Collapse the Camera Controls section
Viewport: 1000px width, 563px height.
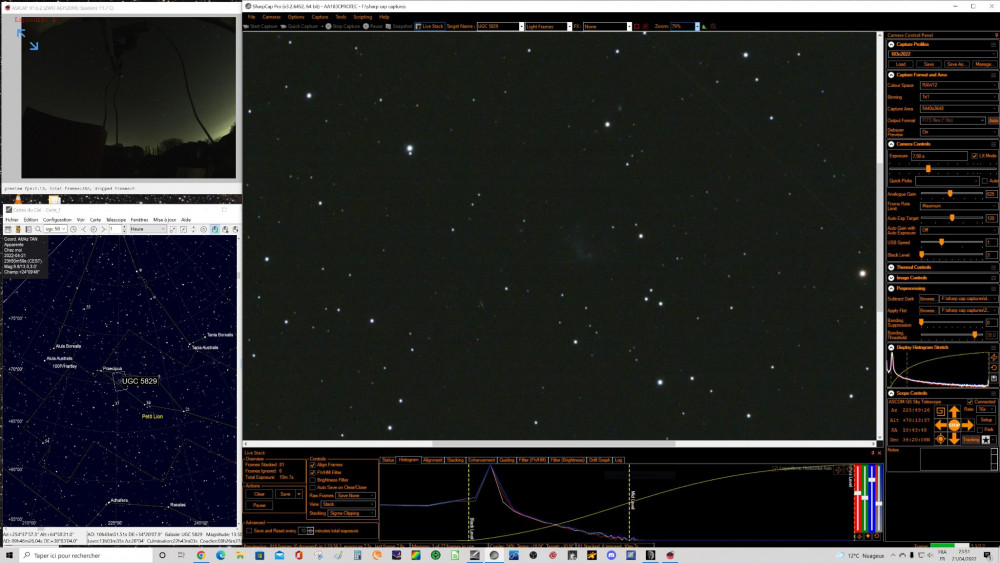coord(892,144)
